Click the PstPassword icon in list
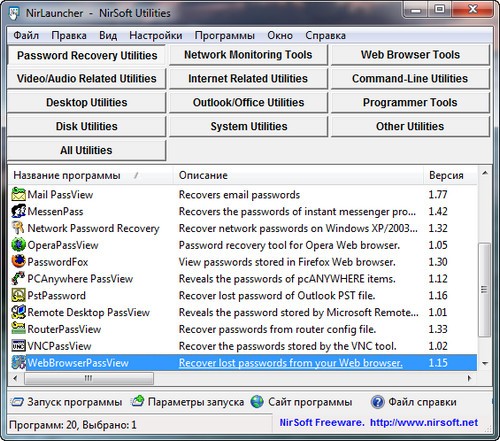This screenshot has width=500, height=441. 18,295
